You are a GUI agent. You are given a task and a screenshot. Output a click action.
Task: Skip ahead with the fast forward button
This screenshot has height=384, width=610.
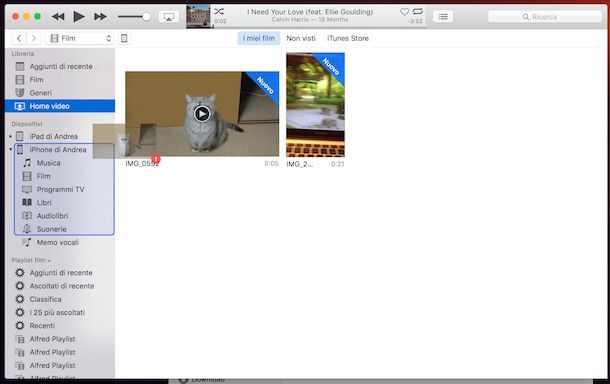(100, 16)
